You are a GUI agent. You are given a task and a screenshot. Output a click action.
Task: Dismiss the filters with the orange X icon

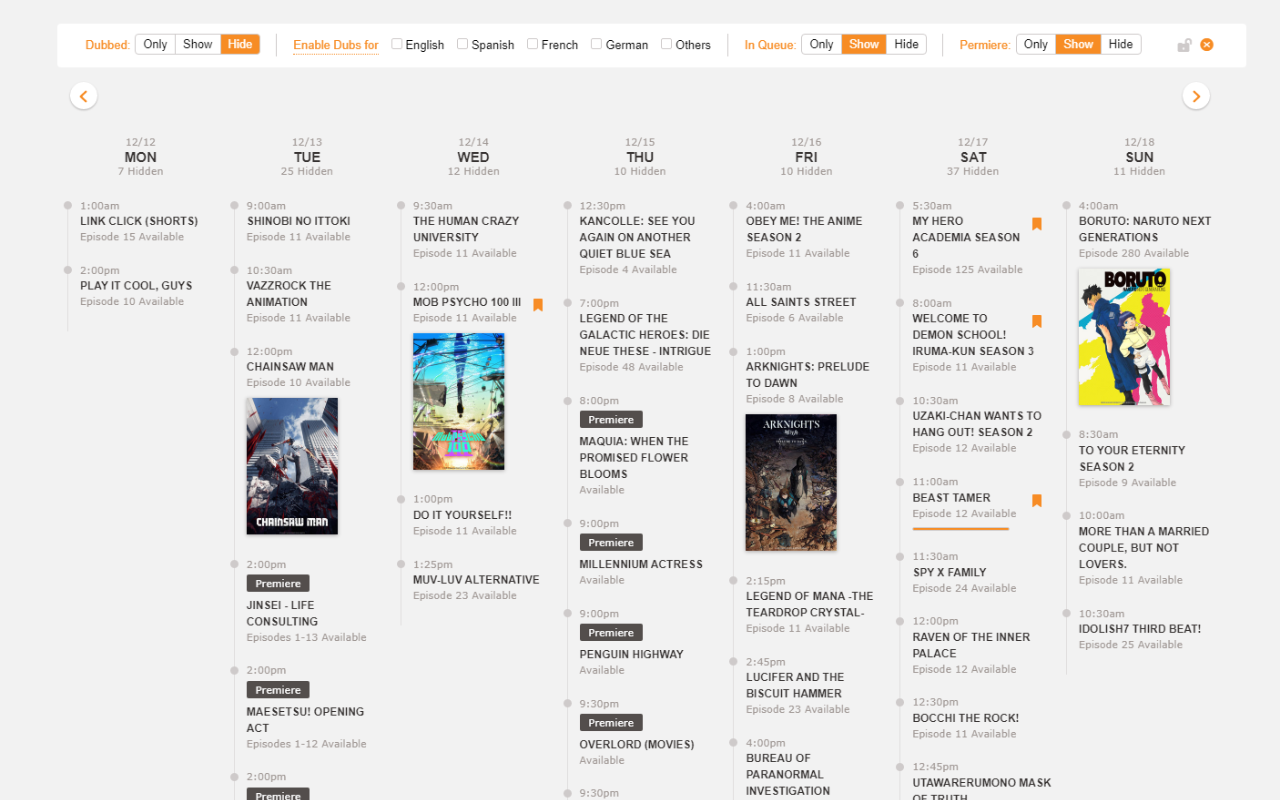pos(1208,44)
